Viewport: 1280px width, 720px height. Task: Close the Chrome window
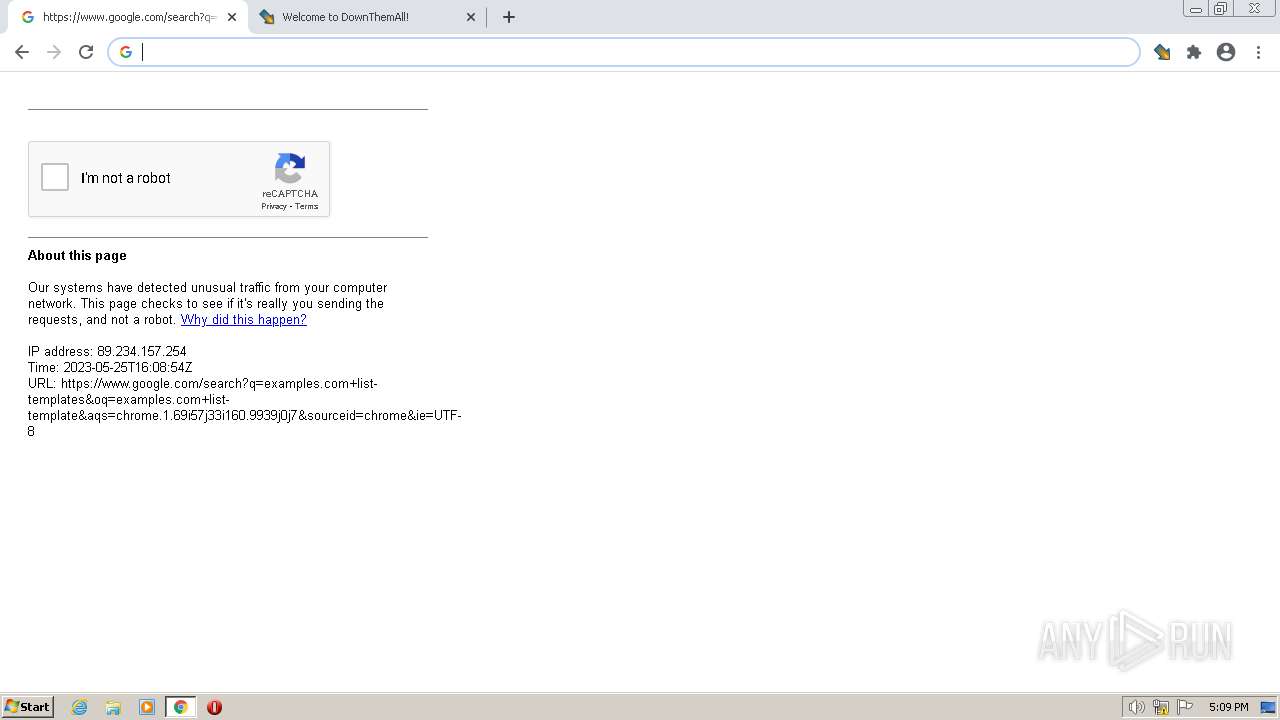coord(1254,9)
